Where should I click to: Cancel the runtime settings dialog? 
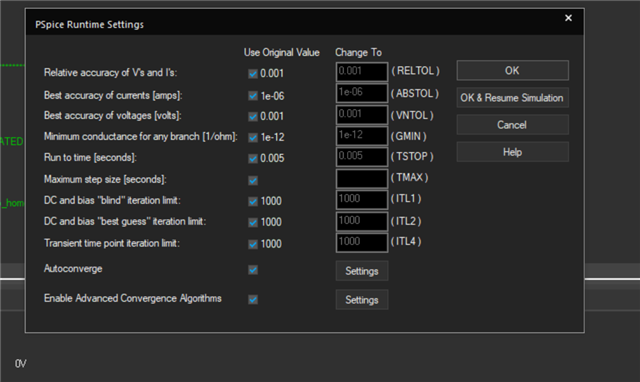512,125
